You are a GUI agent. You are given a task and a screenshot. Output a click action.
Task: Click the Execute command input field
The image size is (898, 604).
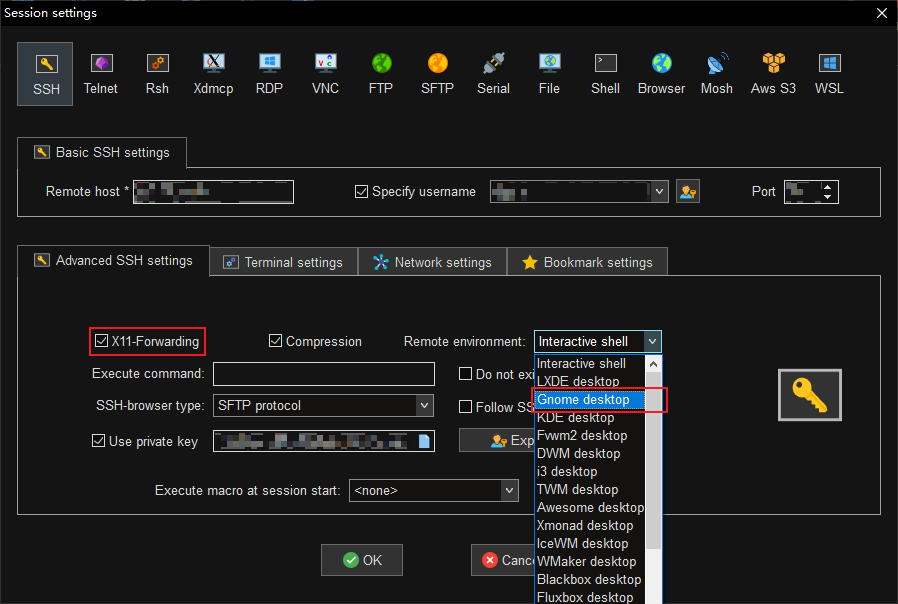coord(323,374)
